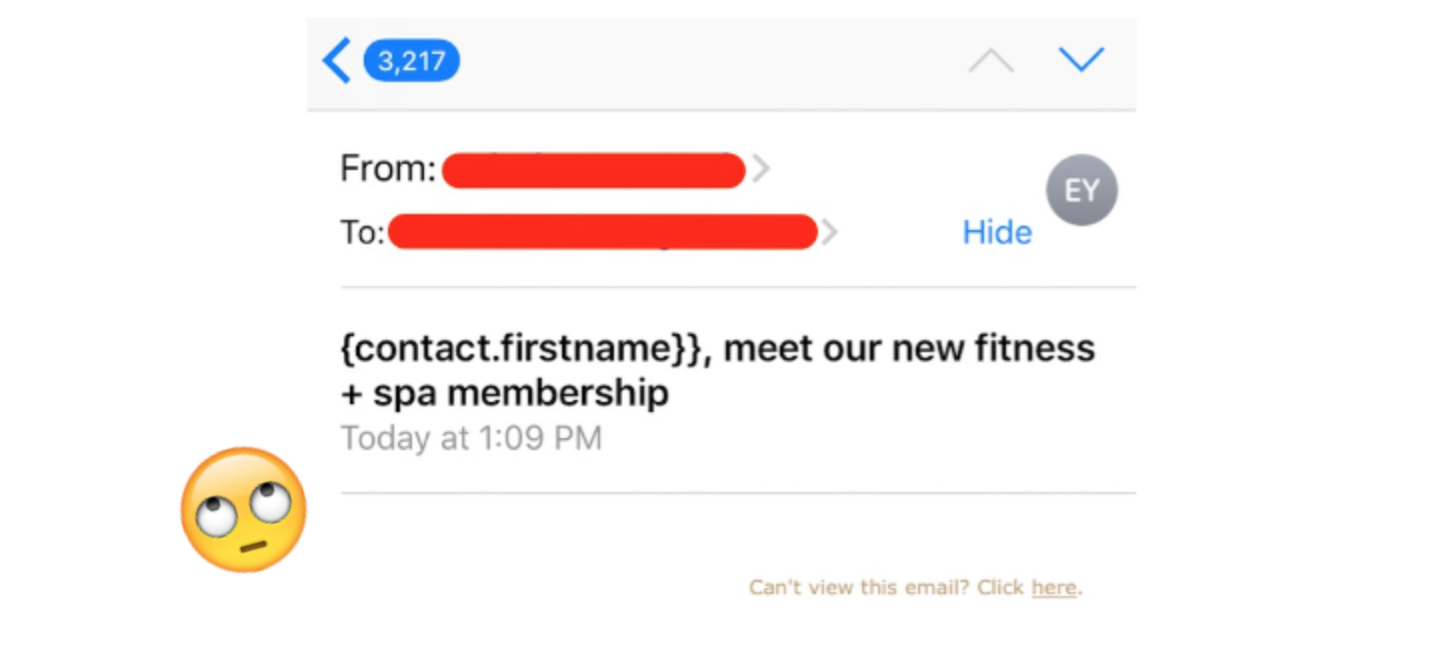Click the rolling-eyes emoji

pos(243,510)
